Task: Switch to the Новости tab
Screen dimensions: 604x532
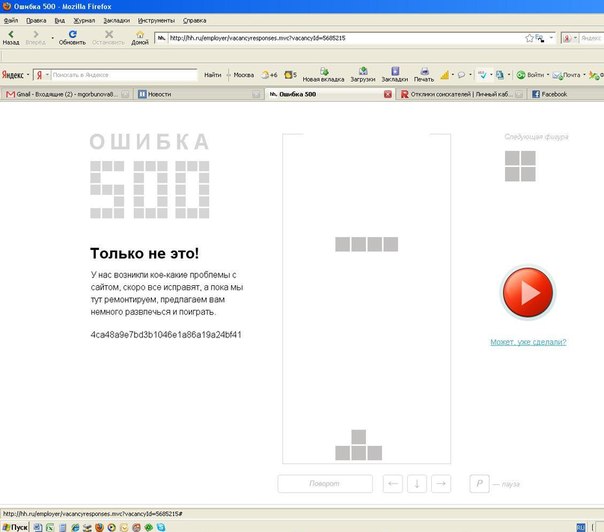Action: click(x=198, y=94)
